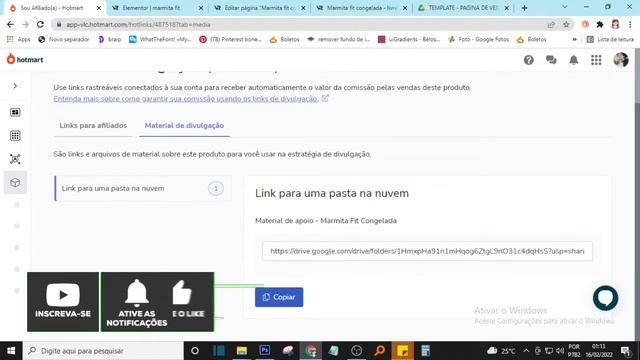
Task: Click the Copiar button
Action: click(279, 297)
